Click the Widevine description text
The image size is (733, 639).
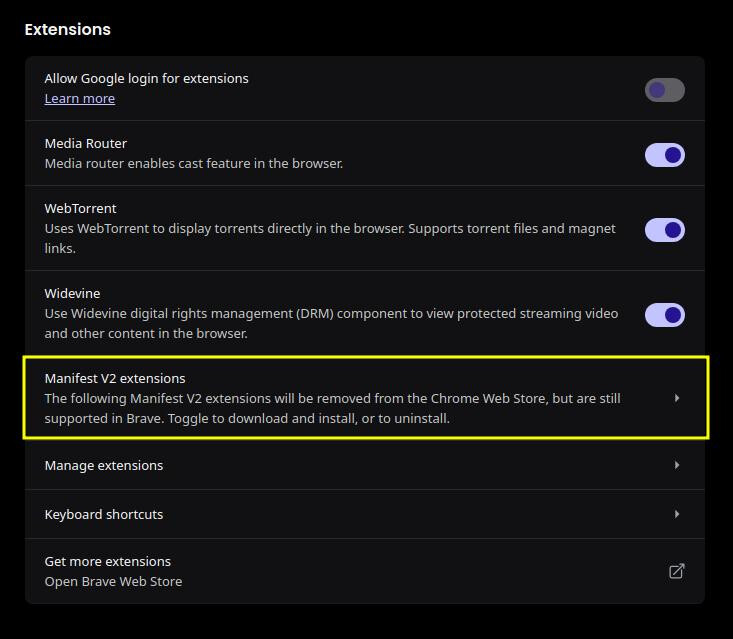[x=331, y=323]
